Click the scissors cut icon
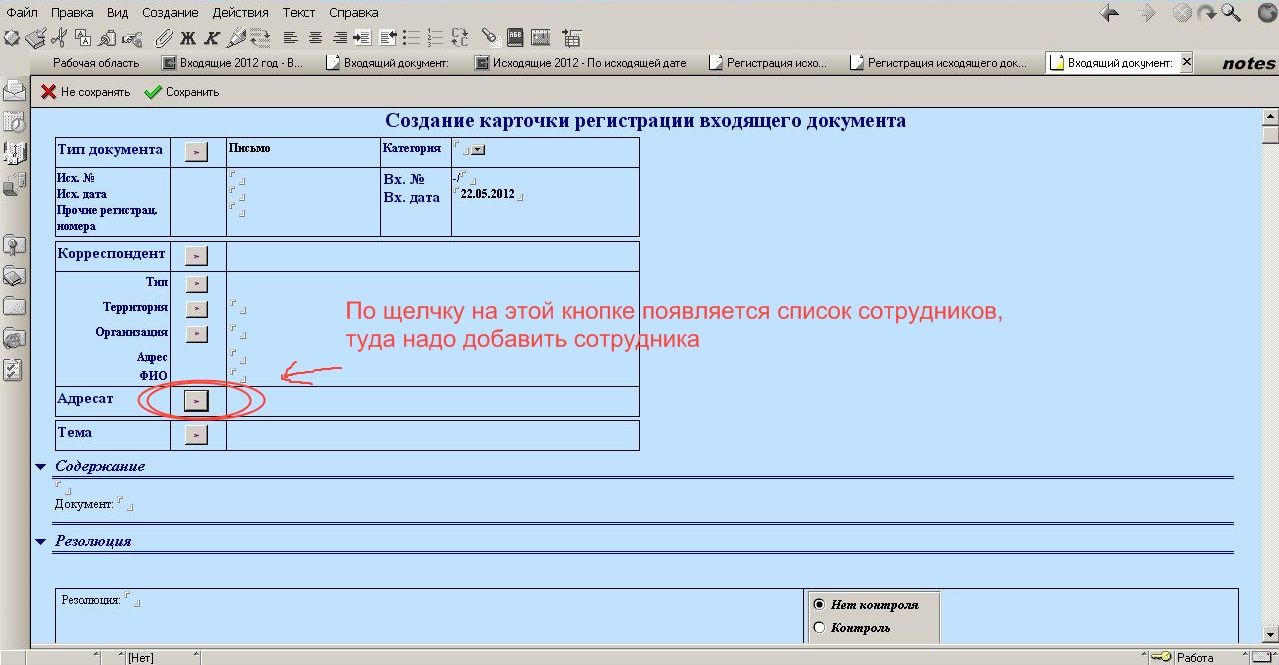This screenshot has width=1279, height=665. coord(59,38)
